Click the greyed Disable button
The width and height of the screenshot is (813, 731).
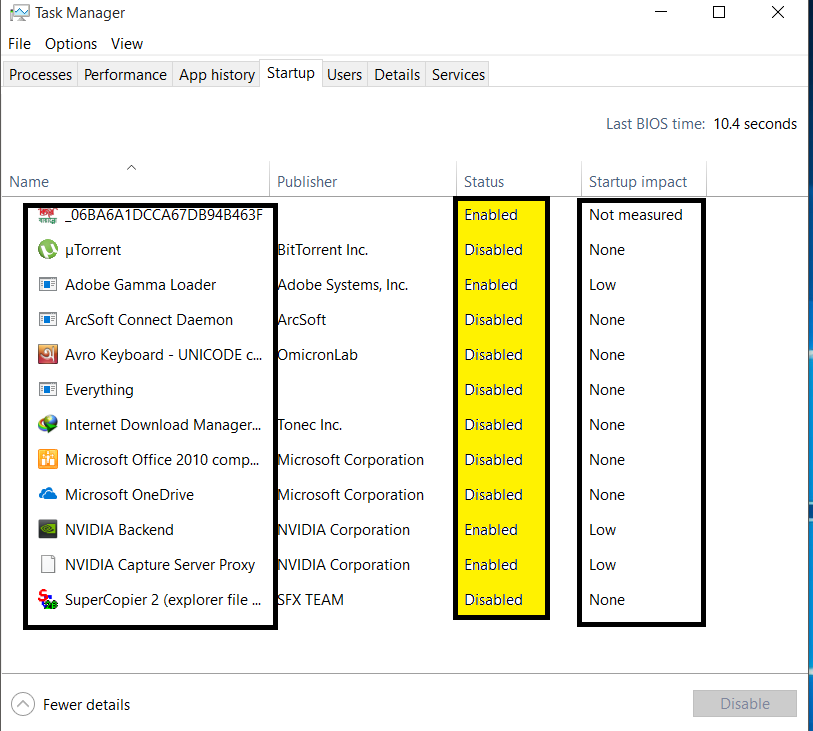pos(745,704)
